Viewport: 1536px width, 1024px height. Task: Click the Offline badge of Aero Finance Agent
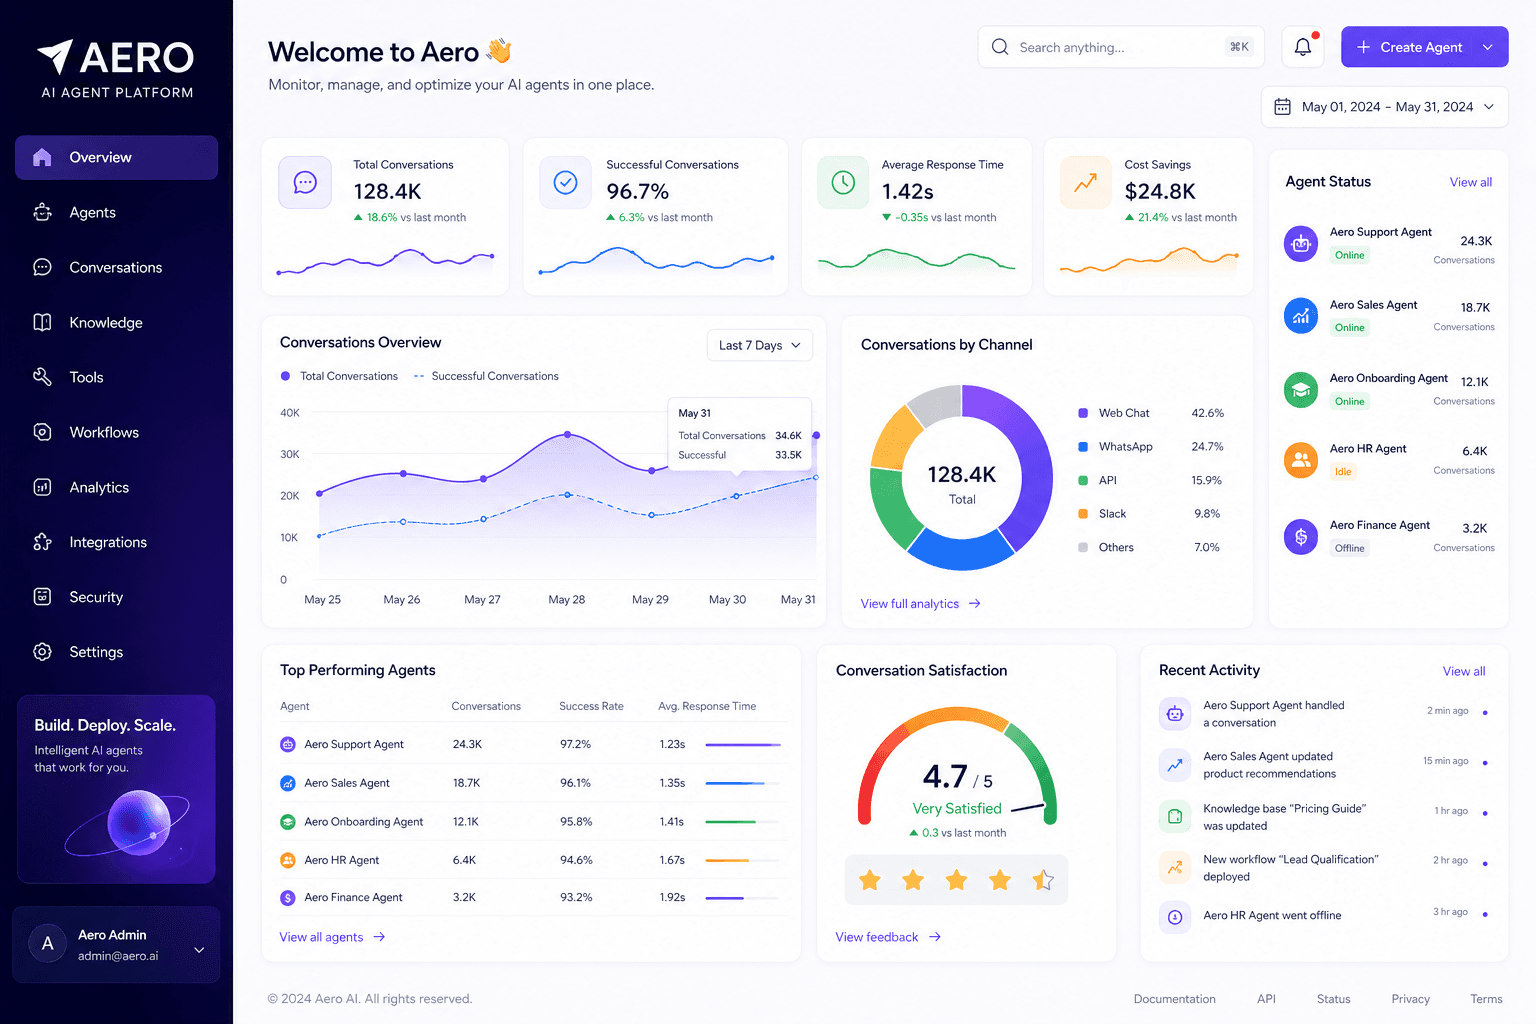1349,548
